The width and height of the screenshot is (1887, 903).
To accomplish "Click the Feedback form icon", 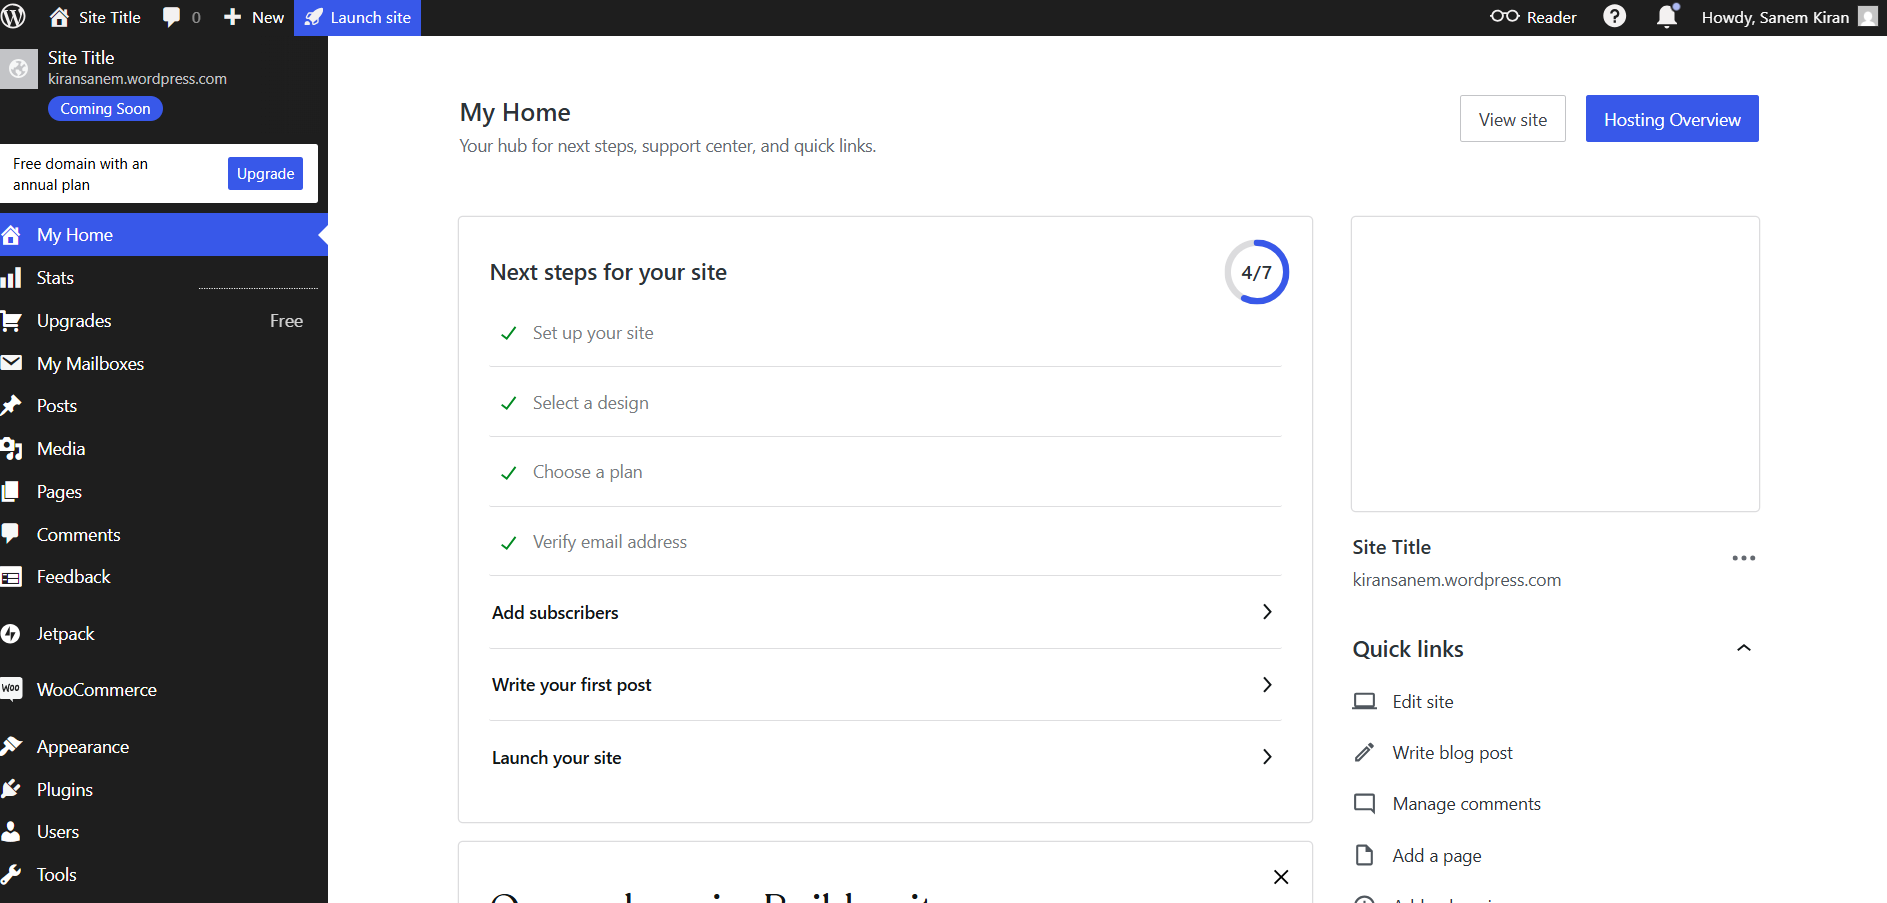I will point(12,577).
